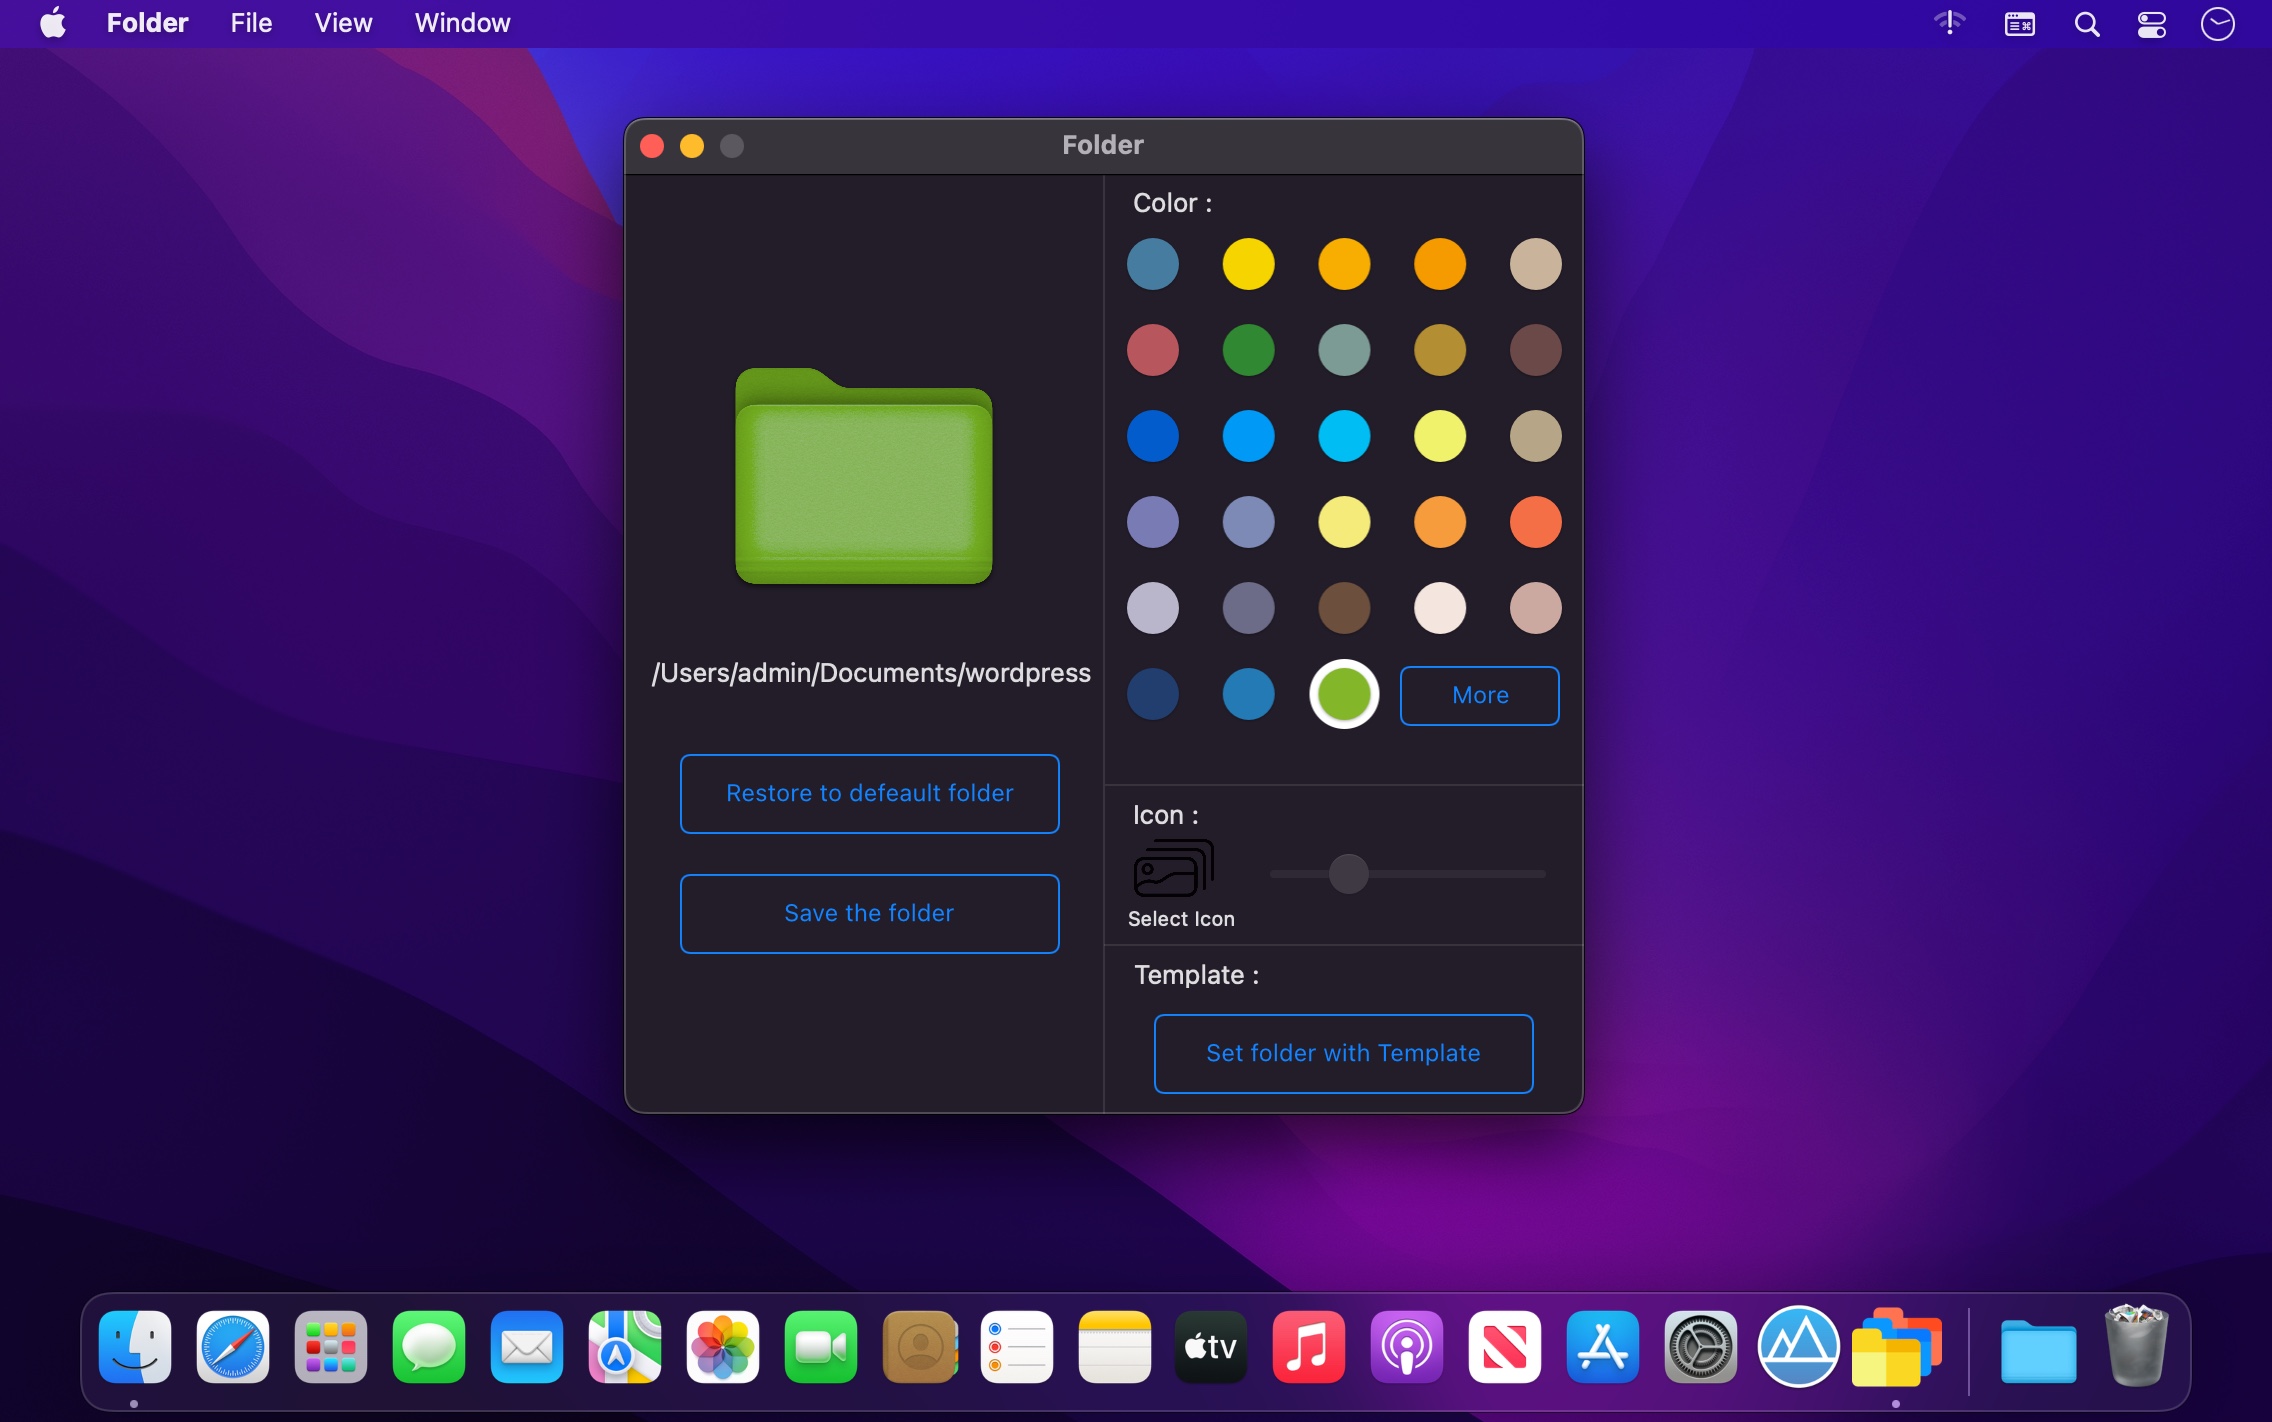Open Control Center from the menu bar
The image size is (2272, 1422).
coord(2150,22)
